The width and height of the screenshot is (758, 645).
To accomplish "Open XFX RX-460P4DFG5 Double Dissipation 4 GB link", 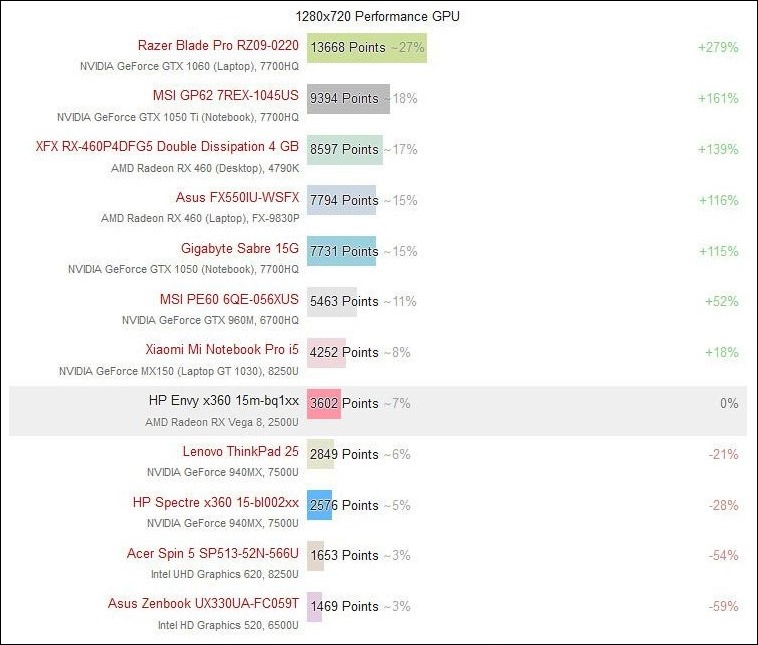I will pos(167,148).
